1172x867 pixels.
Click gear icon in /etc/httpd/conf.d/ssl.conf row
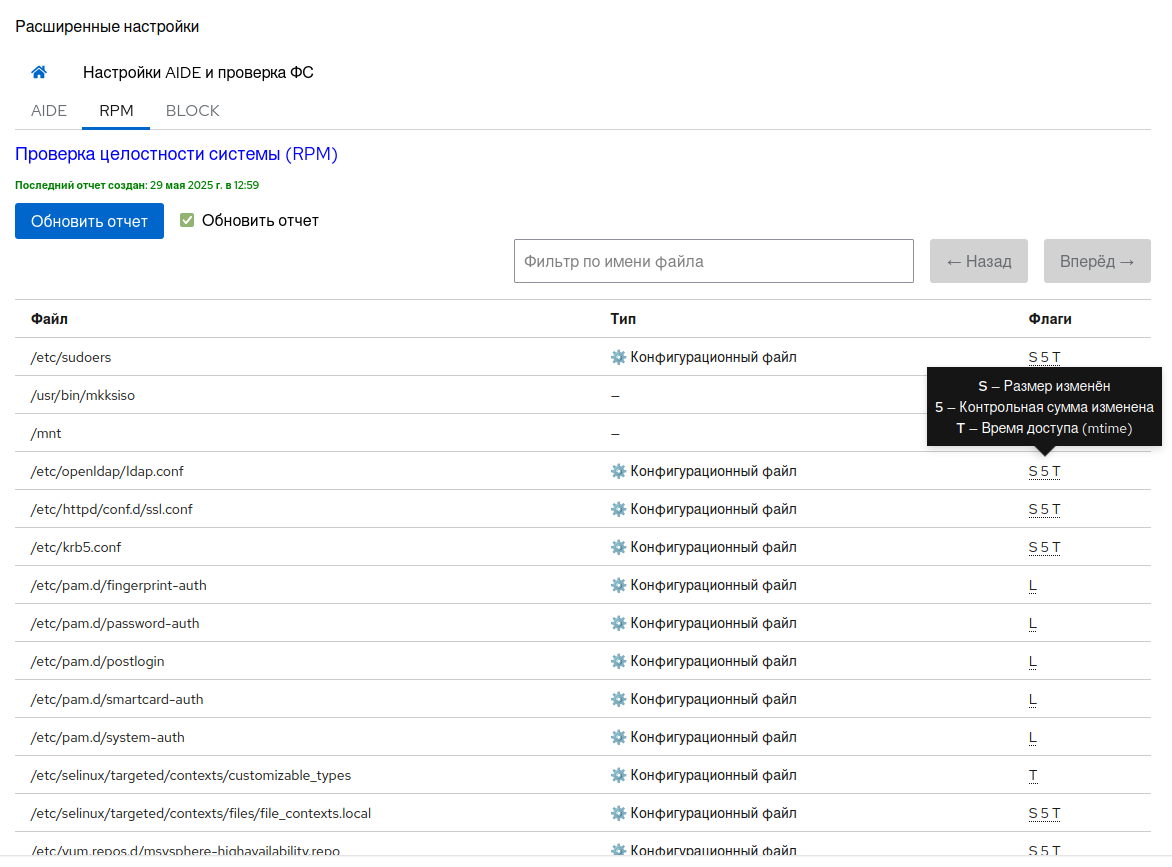(x=618, y=509)
